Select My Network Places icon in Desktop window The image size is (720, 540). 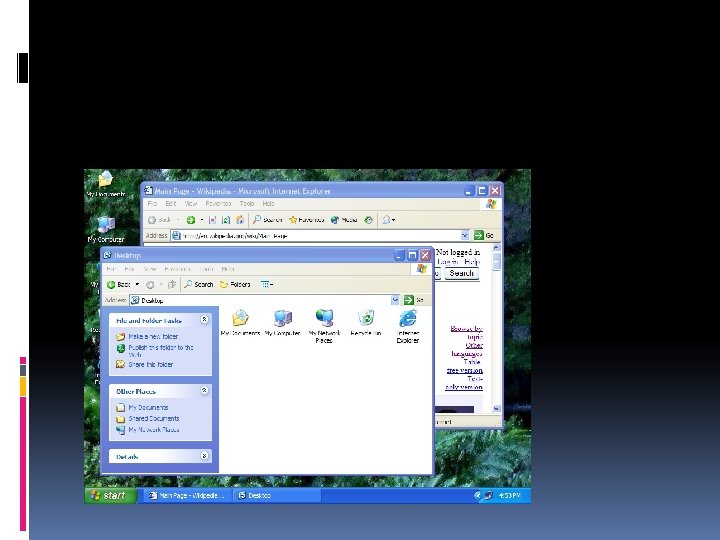[324, 326]
